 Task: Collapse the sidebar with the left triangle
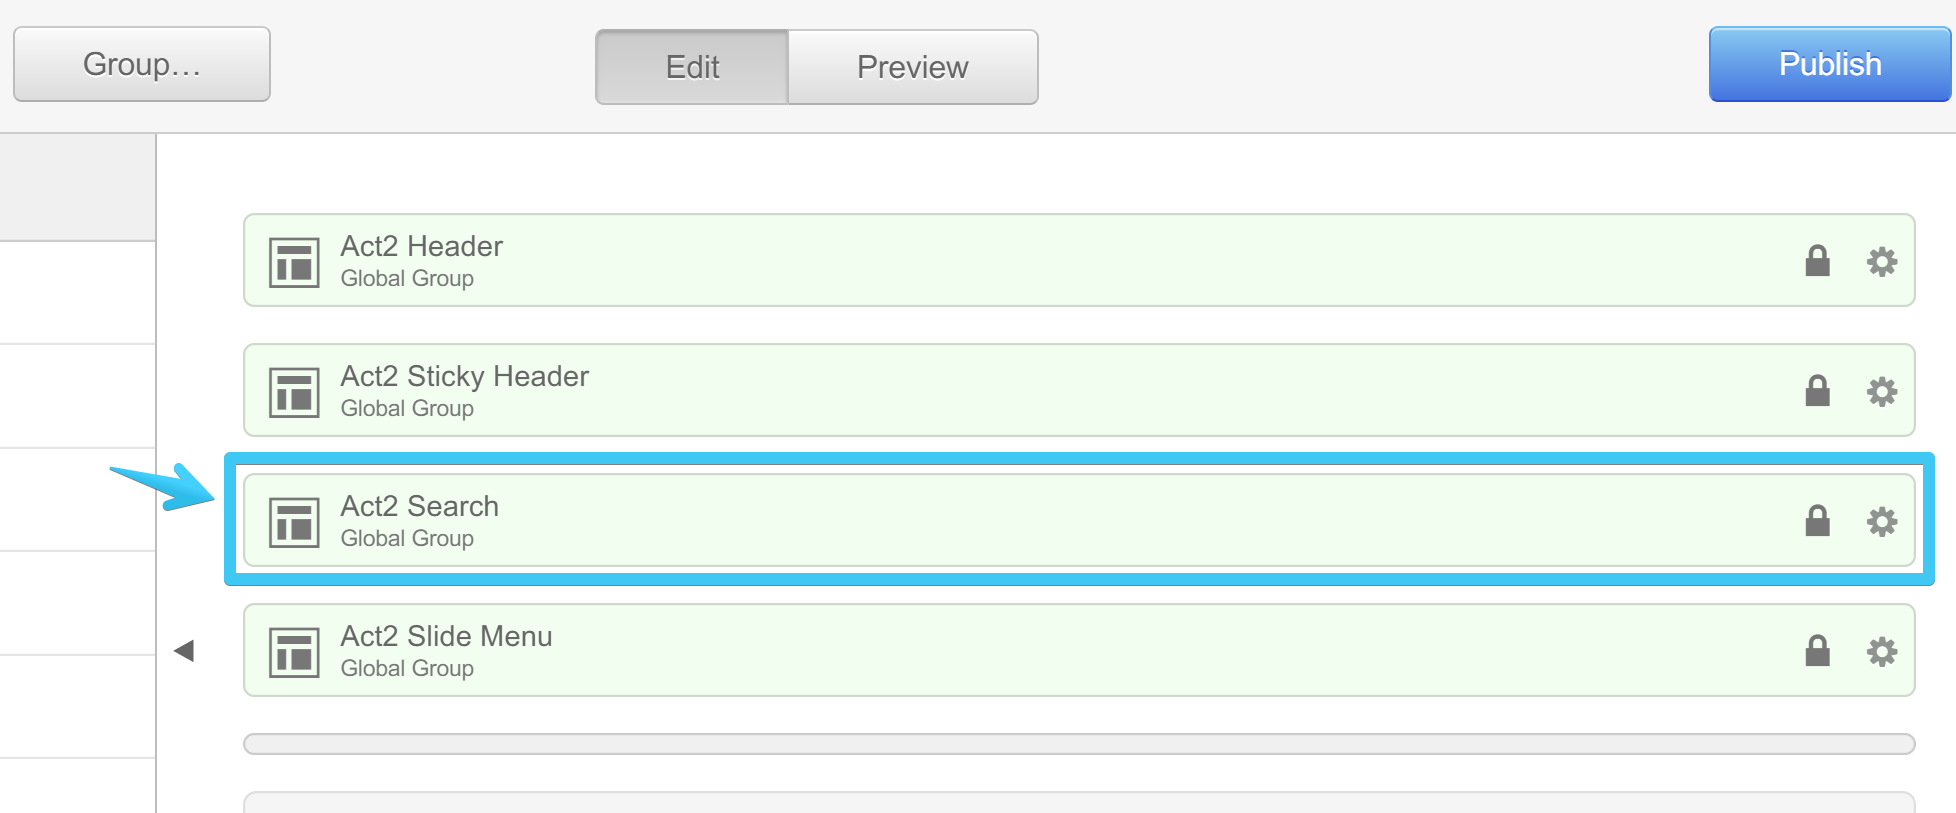184,651
